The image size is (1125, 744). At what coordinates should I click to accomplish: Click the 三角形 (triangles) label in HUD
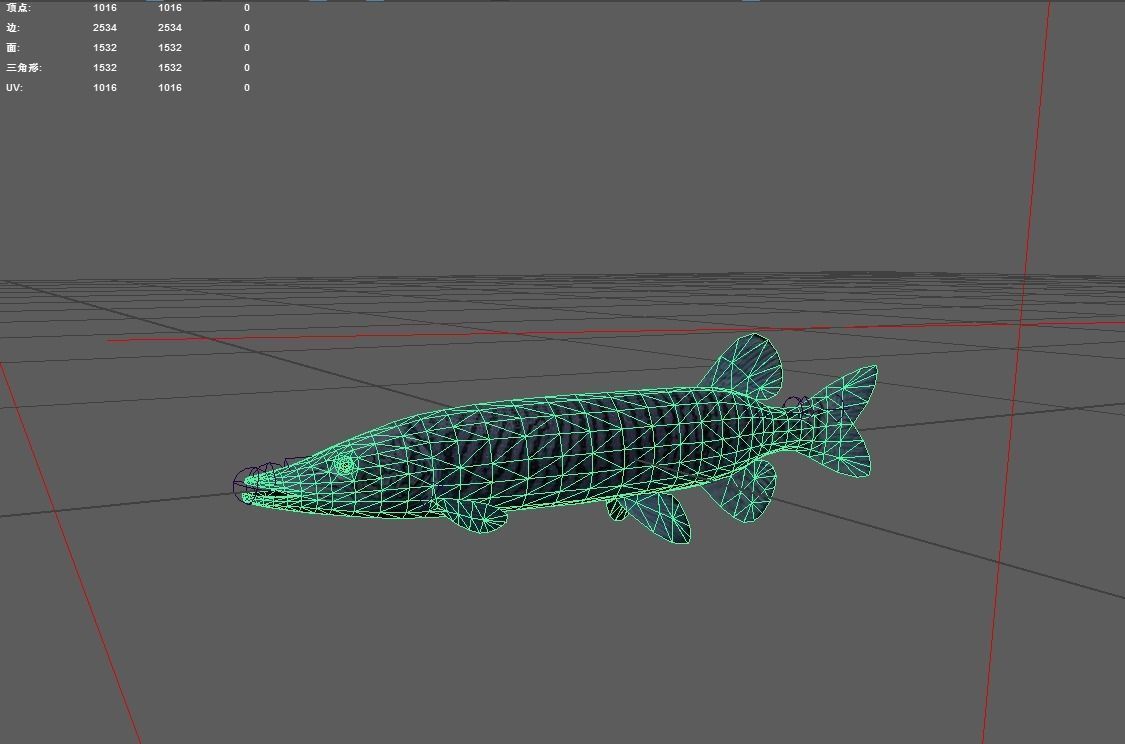click(24, 68)
